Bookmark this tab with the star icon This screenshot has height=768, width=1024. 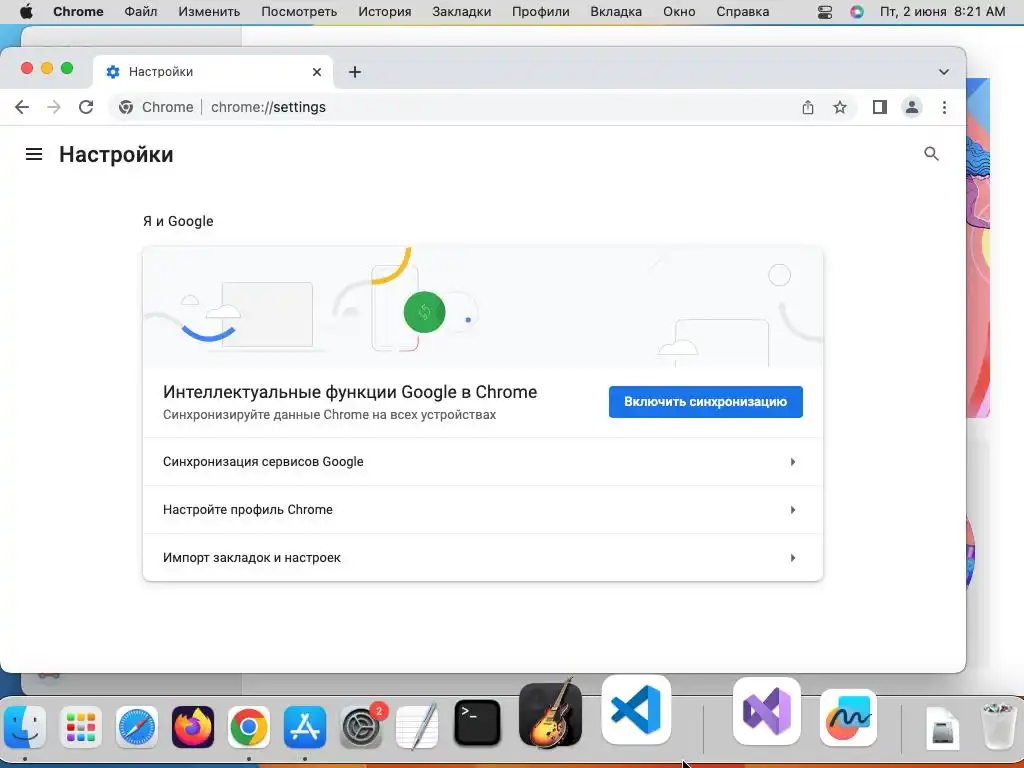[x=840, y=107]
